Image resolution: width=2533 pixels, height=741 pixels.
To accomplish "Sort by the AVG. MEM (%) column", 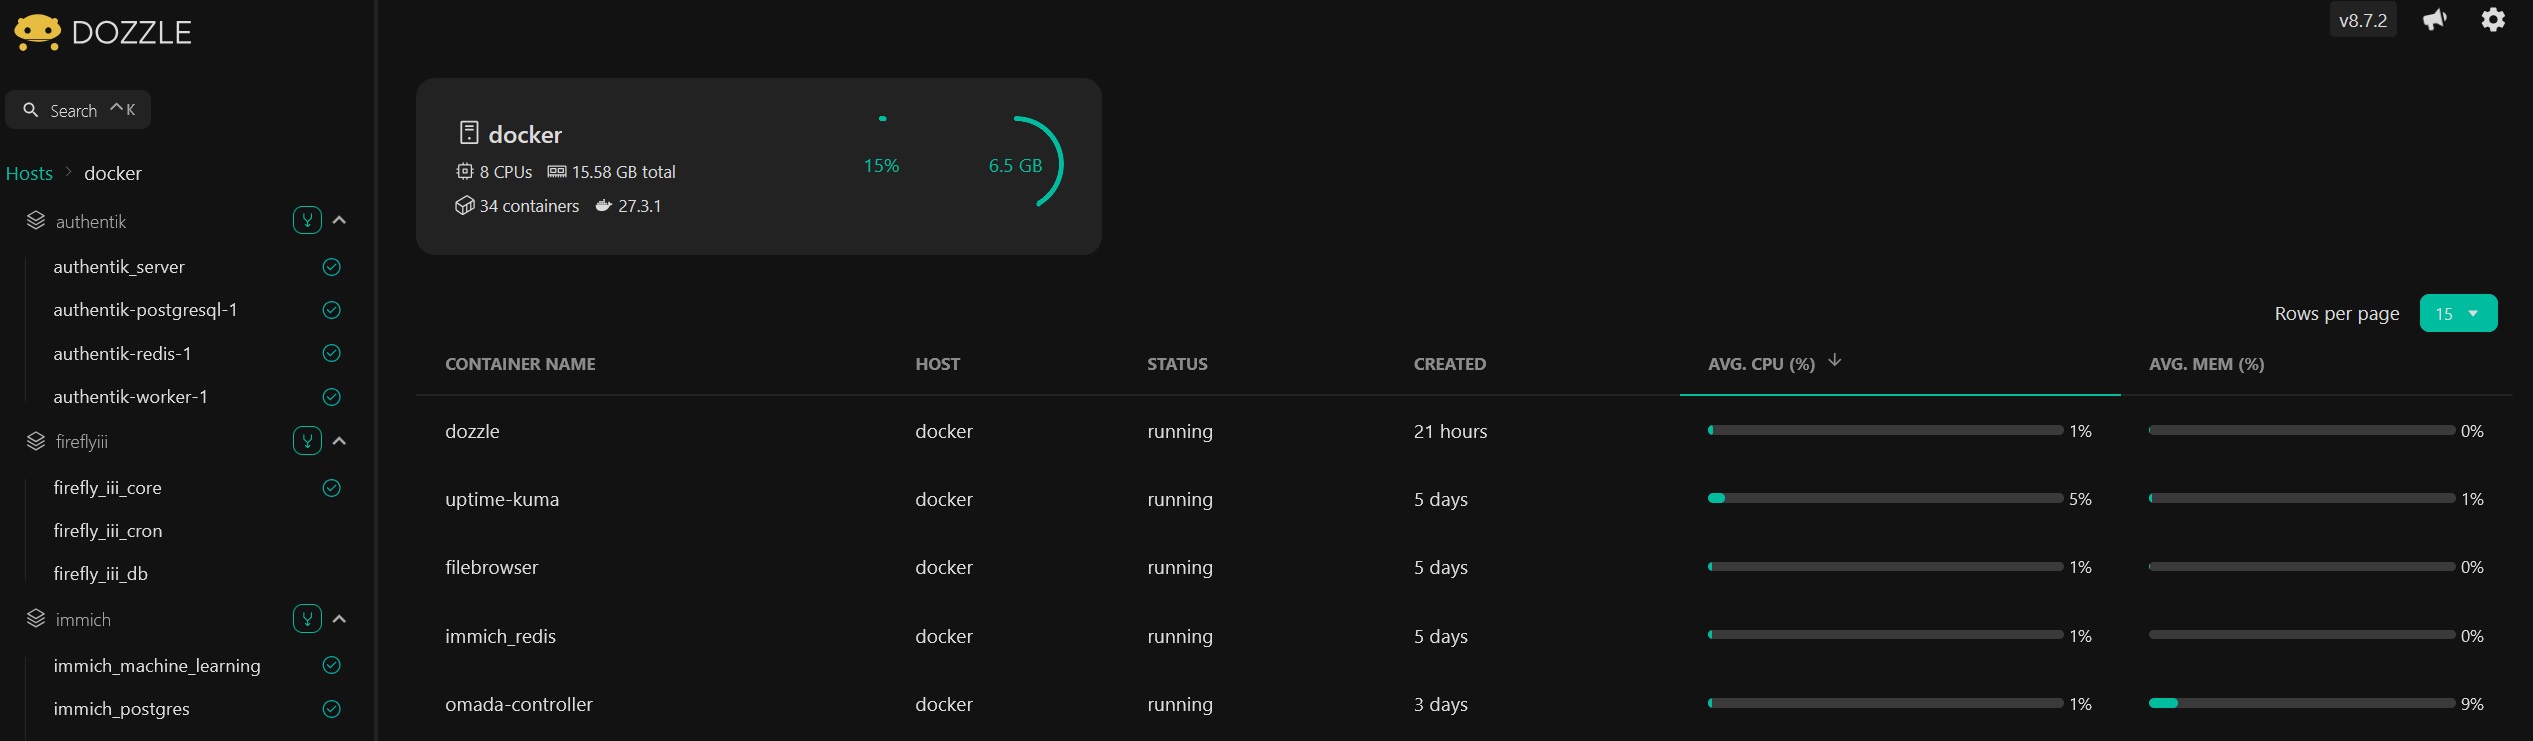I will point(2206,364).
